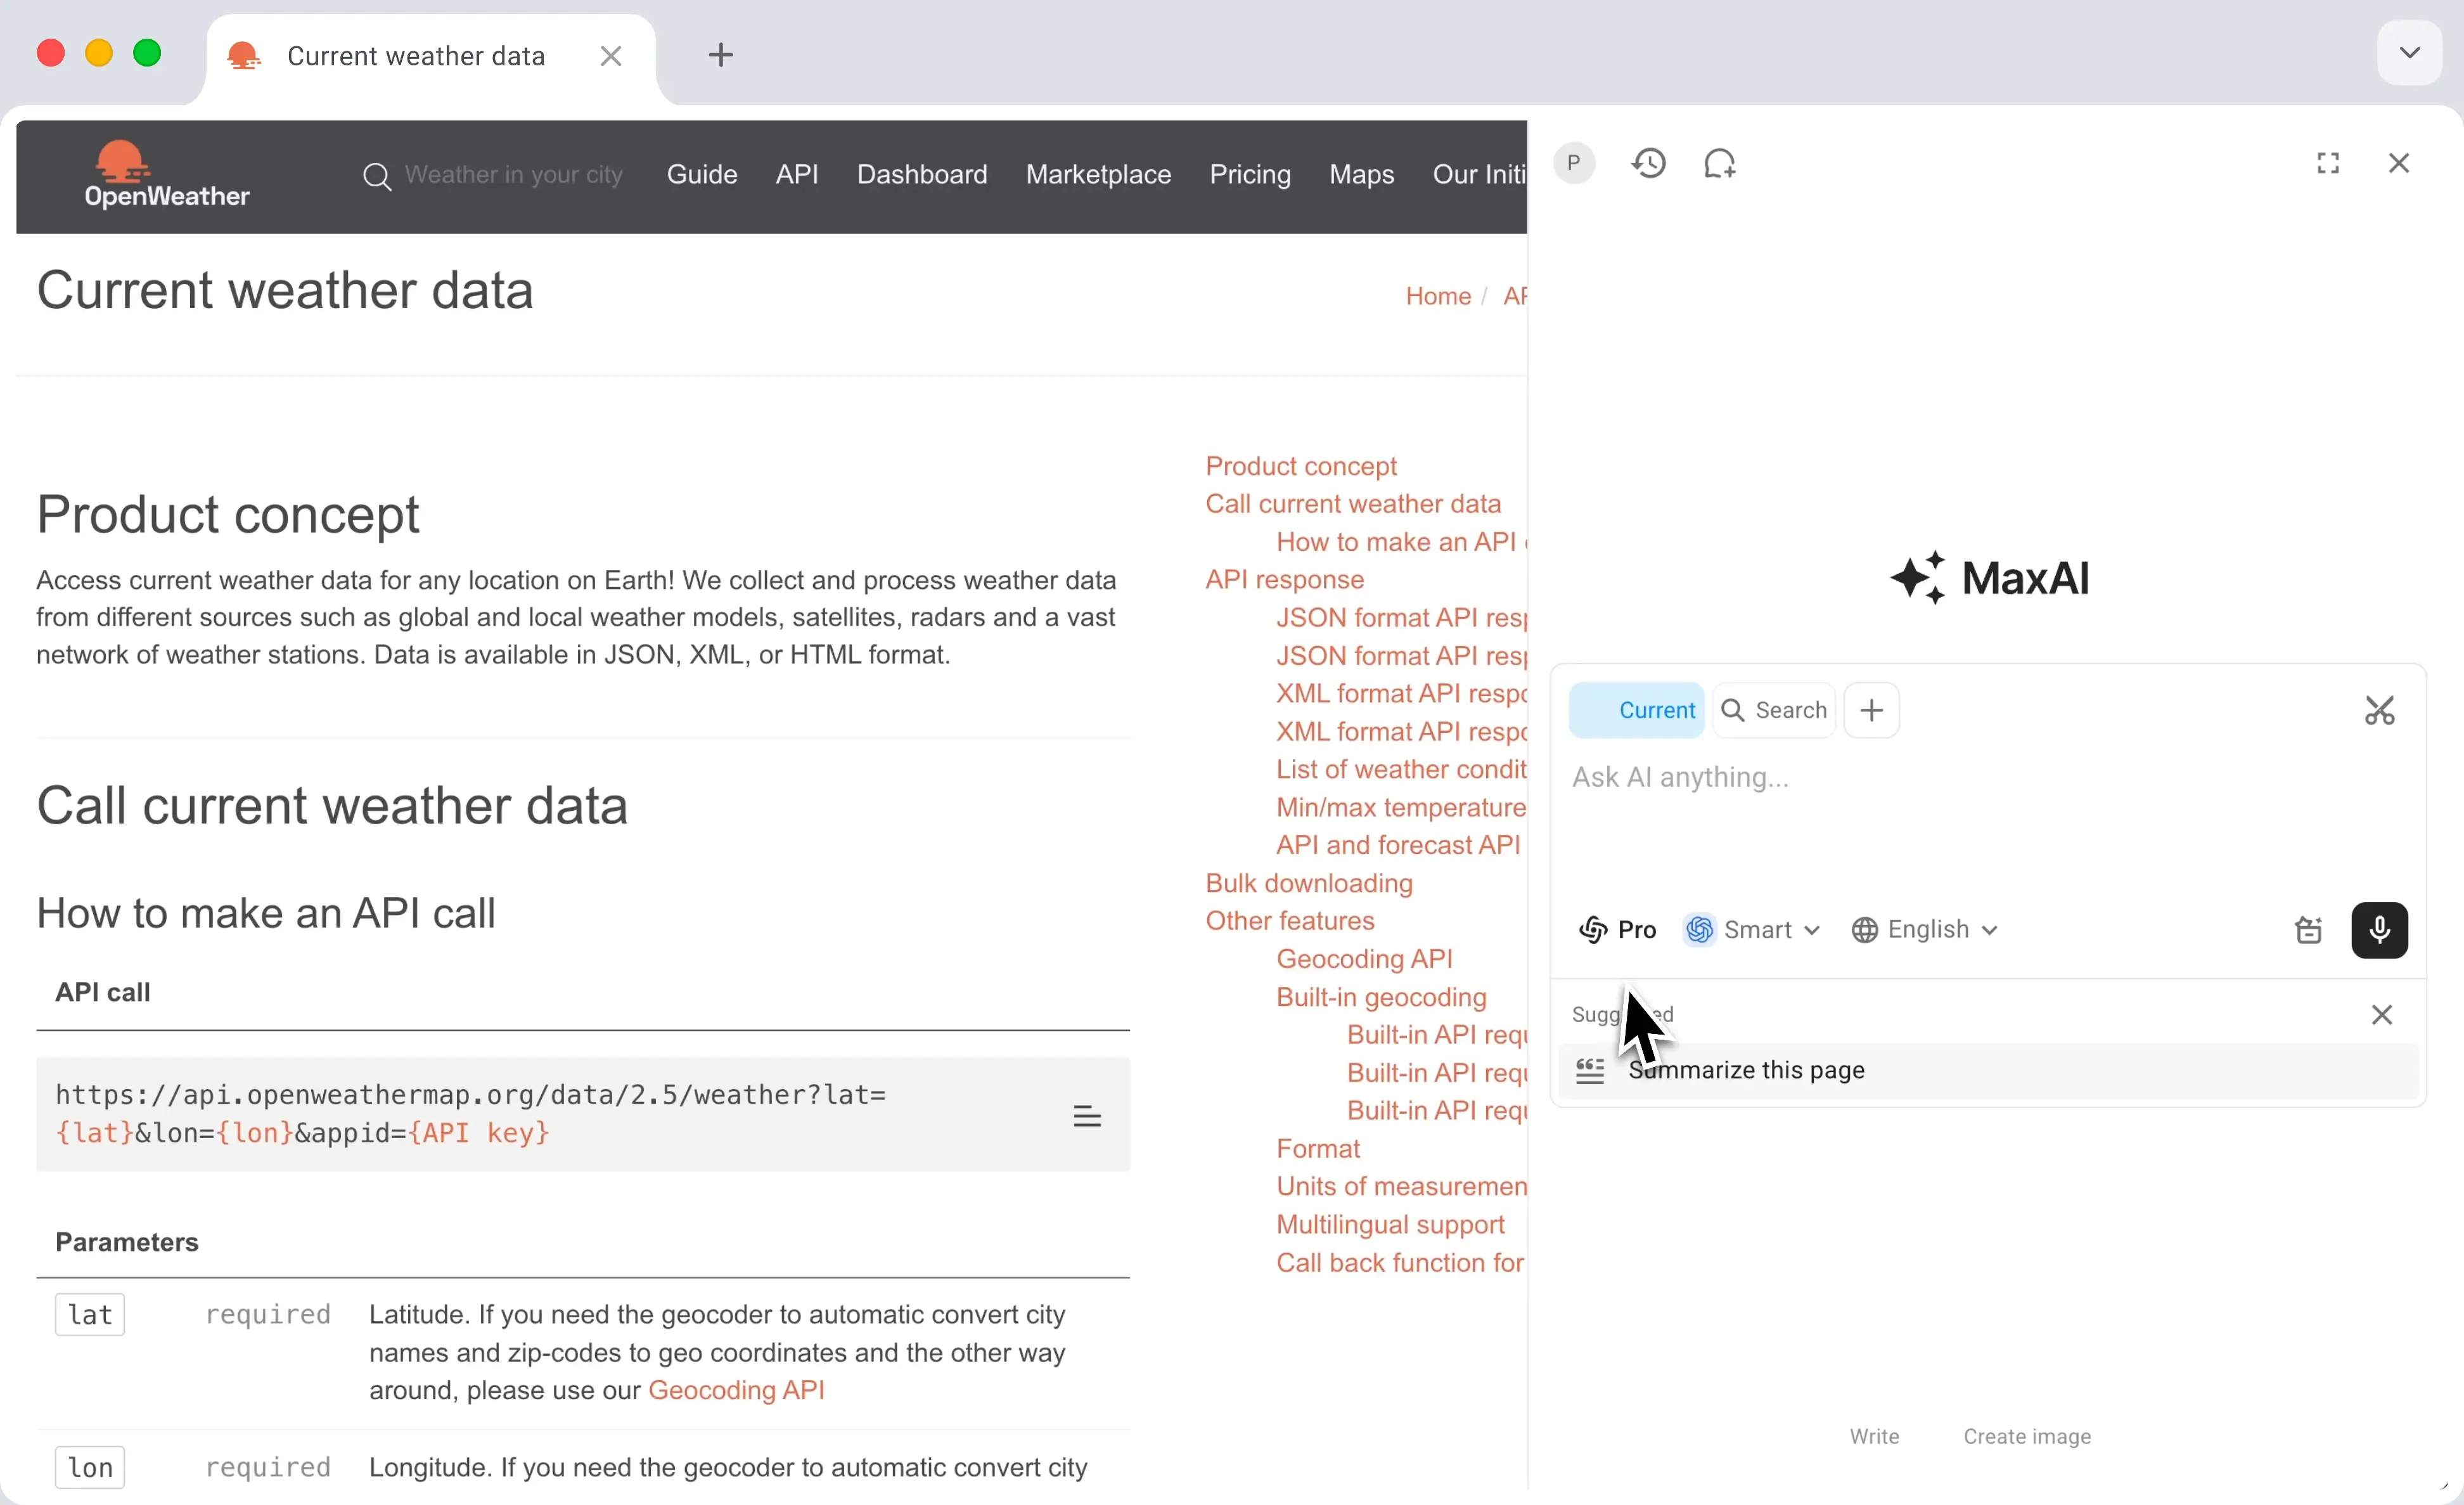This screenshot has width=2464, height=1505.
Task: Jump to List of weather condition link
Action: [x=1401, y=769]
